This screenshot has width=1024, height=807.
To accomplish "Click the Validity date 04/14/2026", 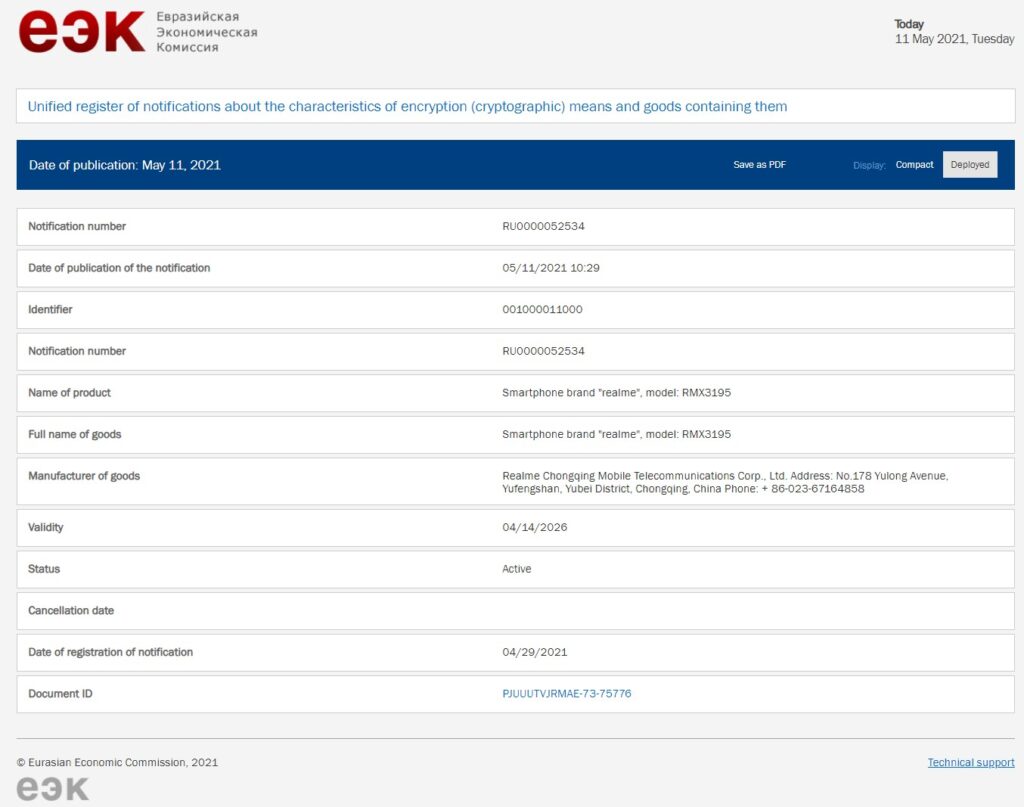I will [x=534, y=527].
